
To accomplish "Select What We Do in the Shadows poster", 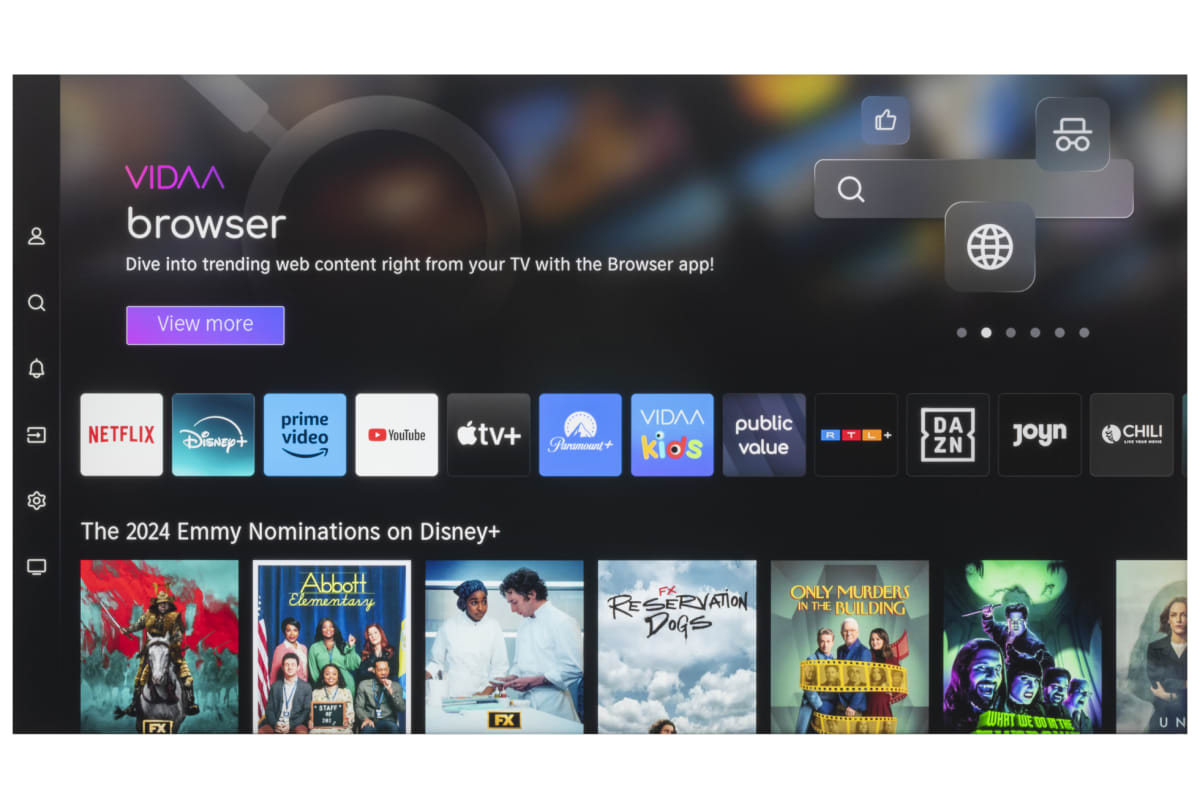I will pyautogui.click(x=1022, y=646).
